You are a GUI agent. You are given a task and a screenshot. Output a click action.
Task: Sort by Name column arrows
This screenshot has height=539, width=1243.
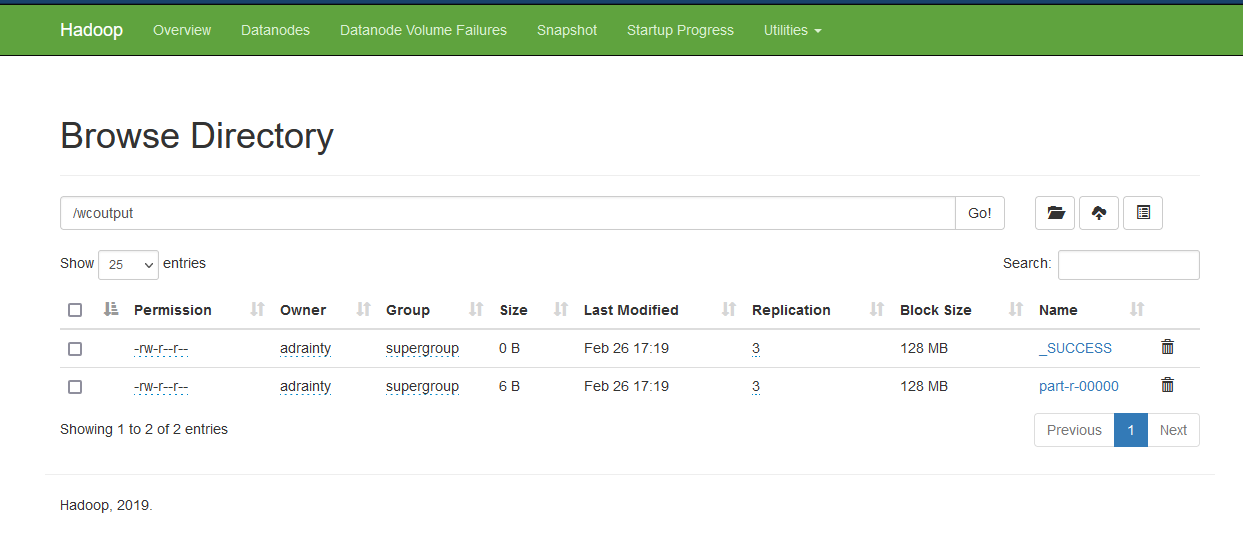tap(1137, 310)
